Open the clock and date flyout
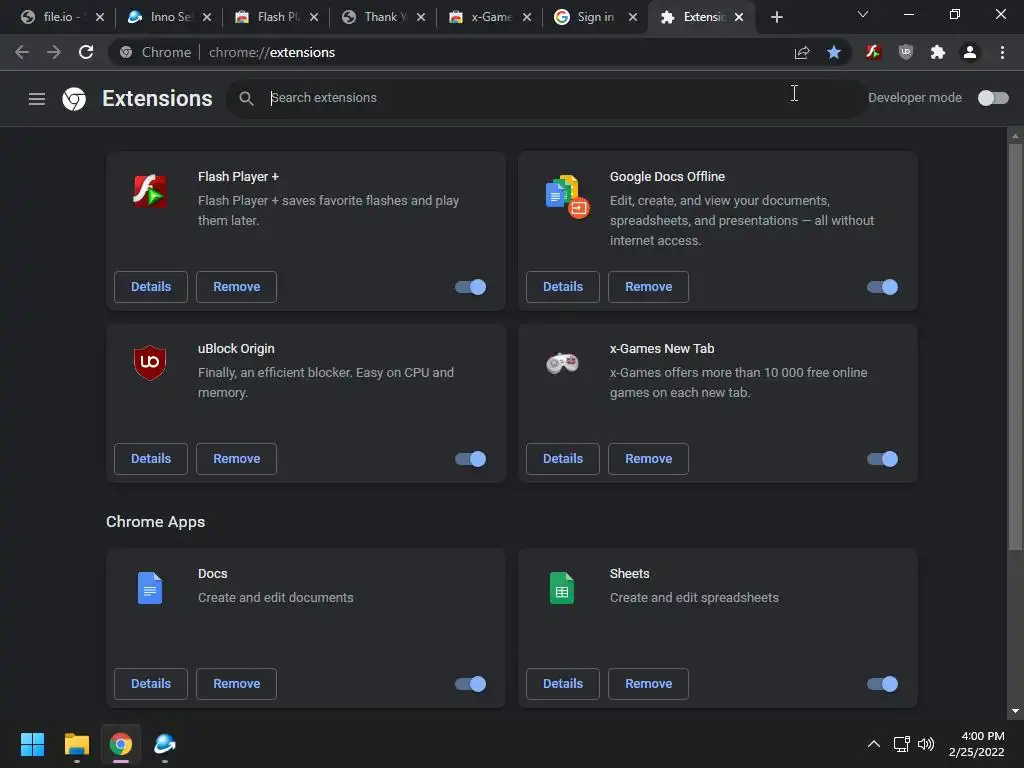Image resolution: width=1024 pixels, height=768 pixels. click(x=977, y=744)
